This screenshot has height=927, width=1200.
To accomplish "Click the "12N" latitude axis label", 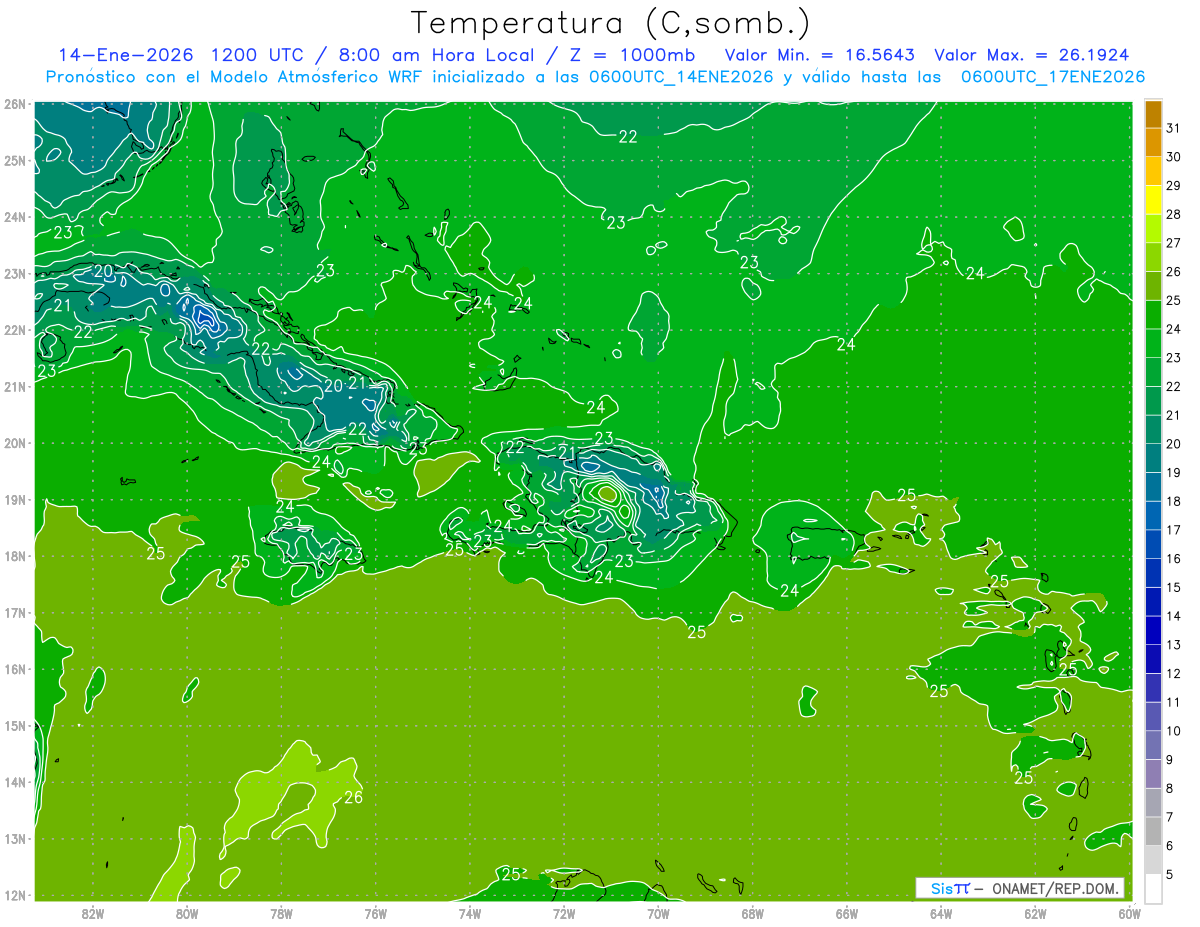I will (x=14, y=895).
